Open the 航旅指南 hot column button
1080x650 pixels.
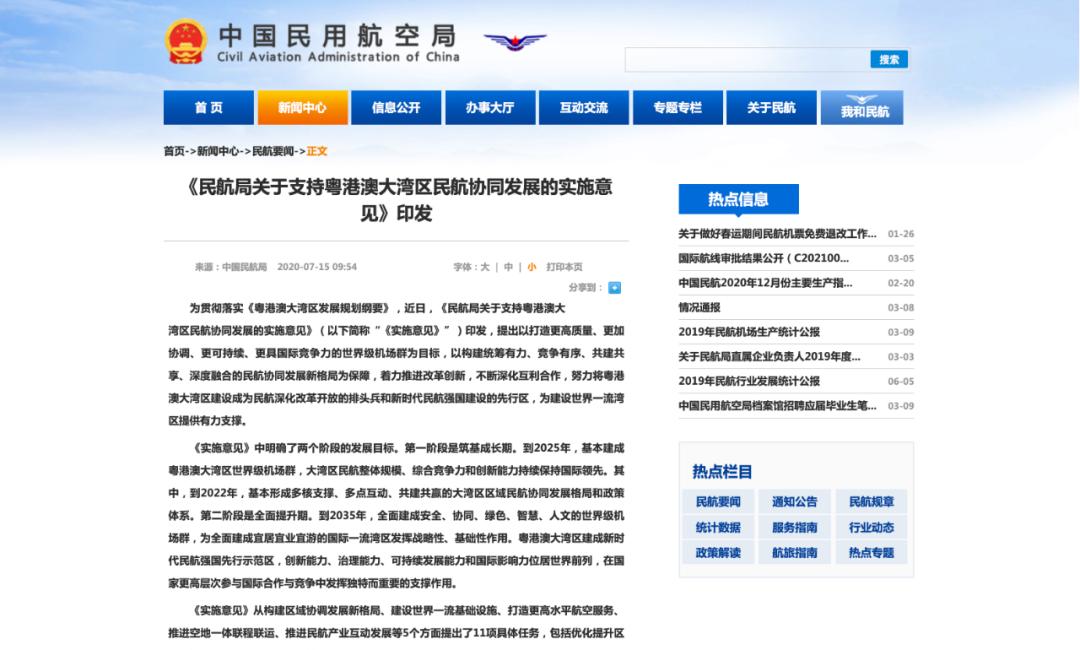tap(795, 552)
